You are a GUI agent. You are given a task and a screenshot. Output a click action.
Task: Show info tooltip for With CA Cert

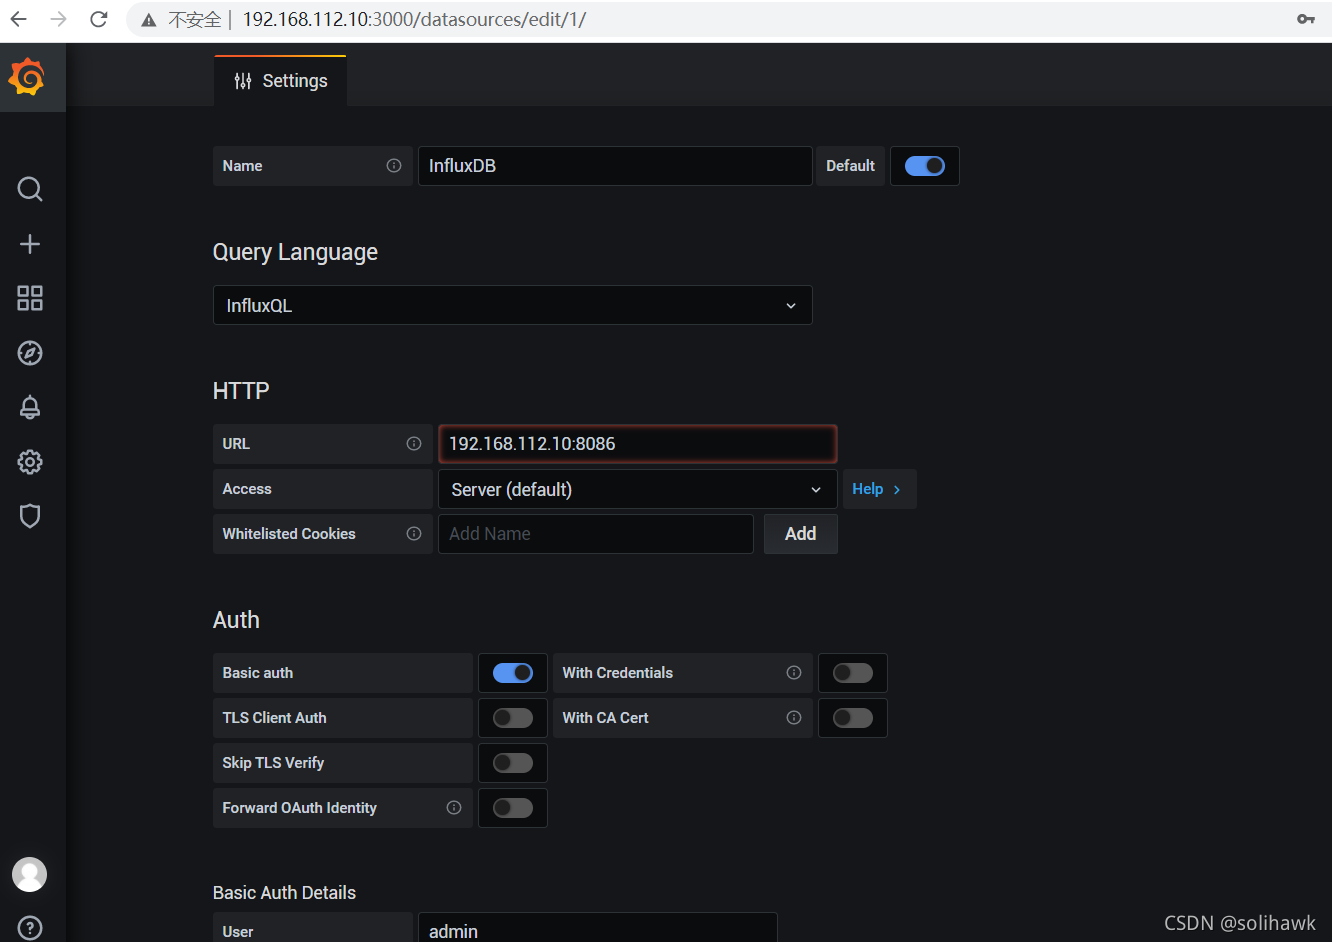[794, 718]
